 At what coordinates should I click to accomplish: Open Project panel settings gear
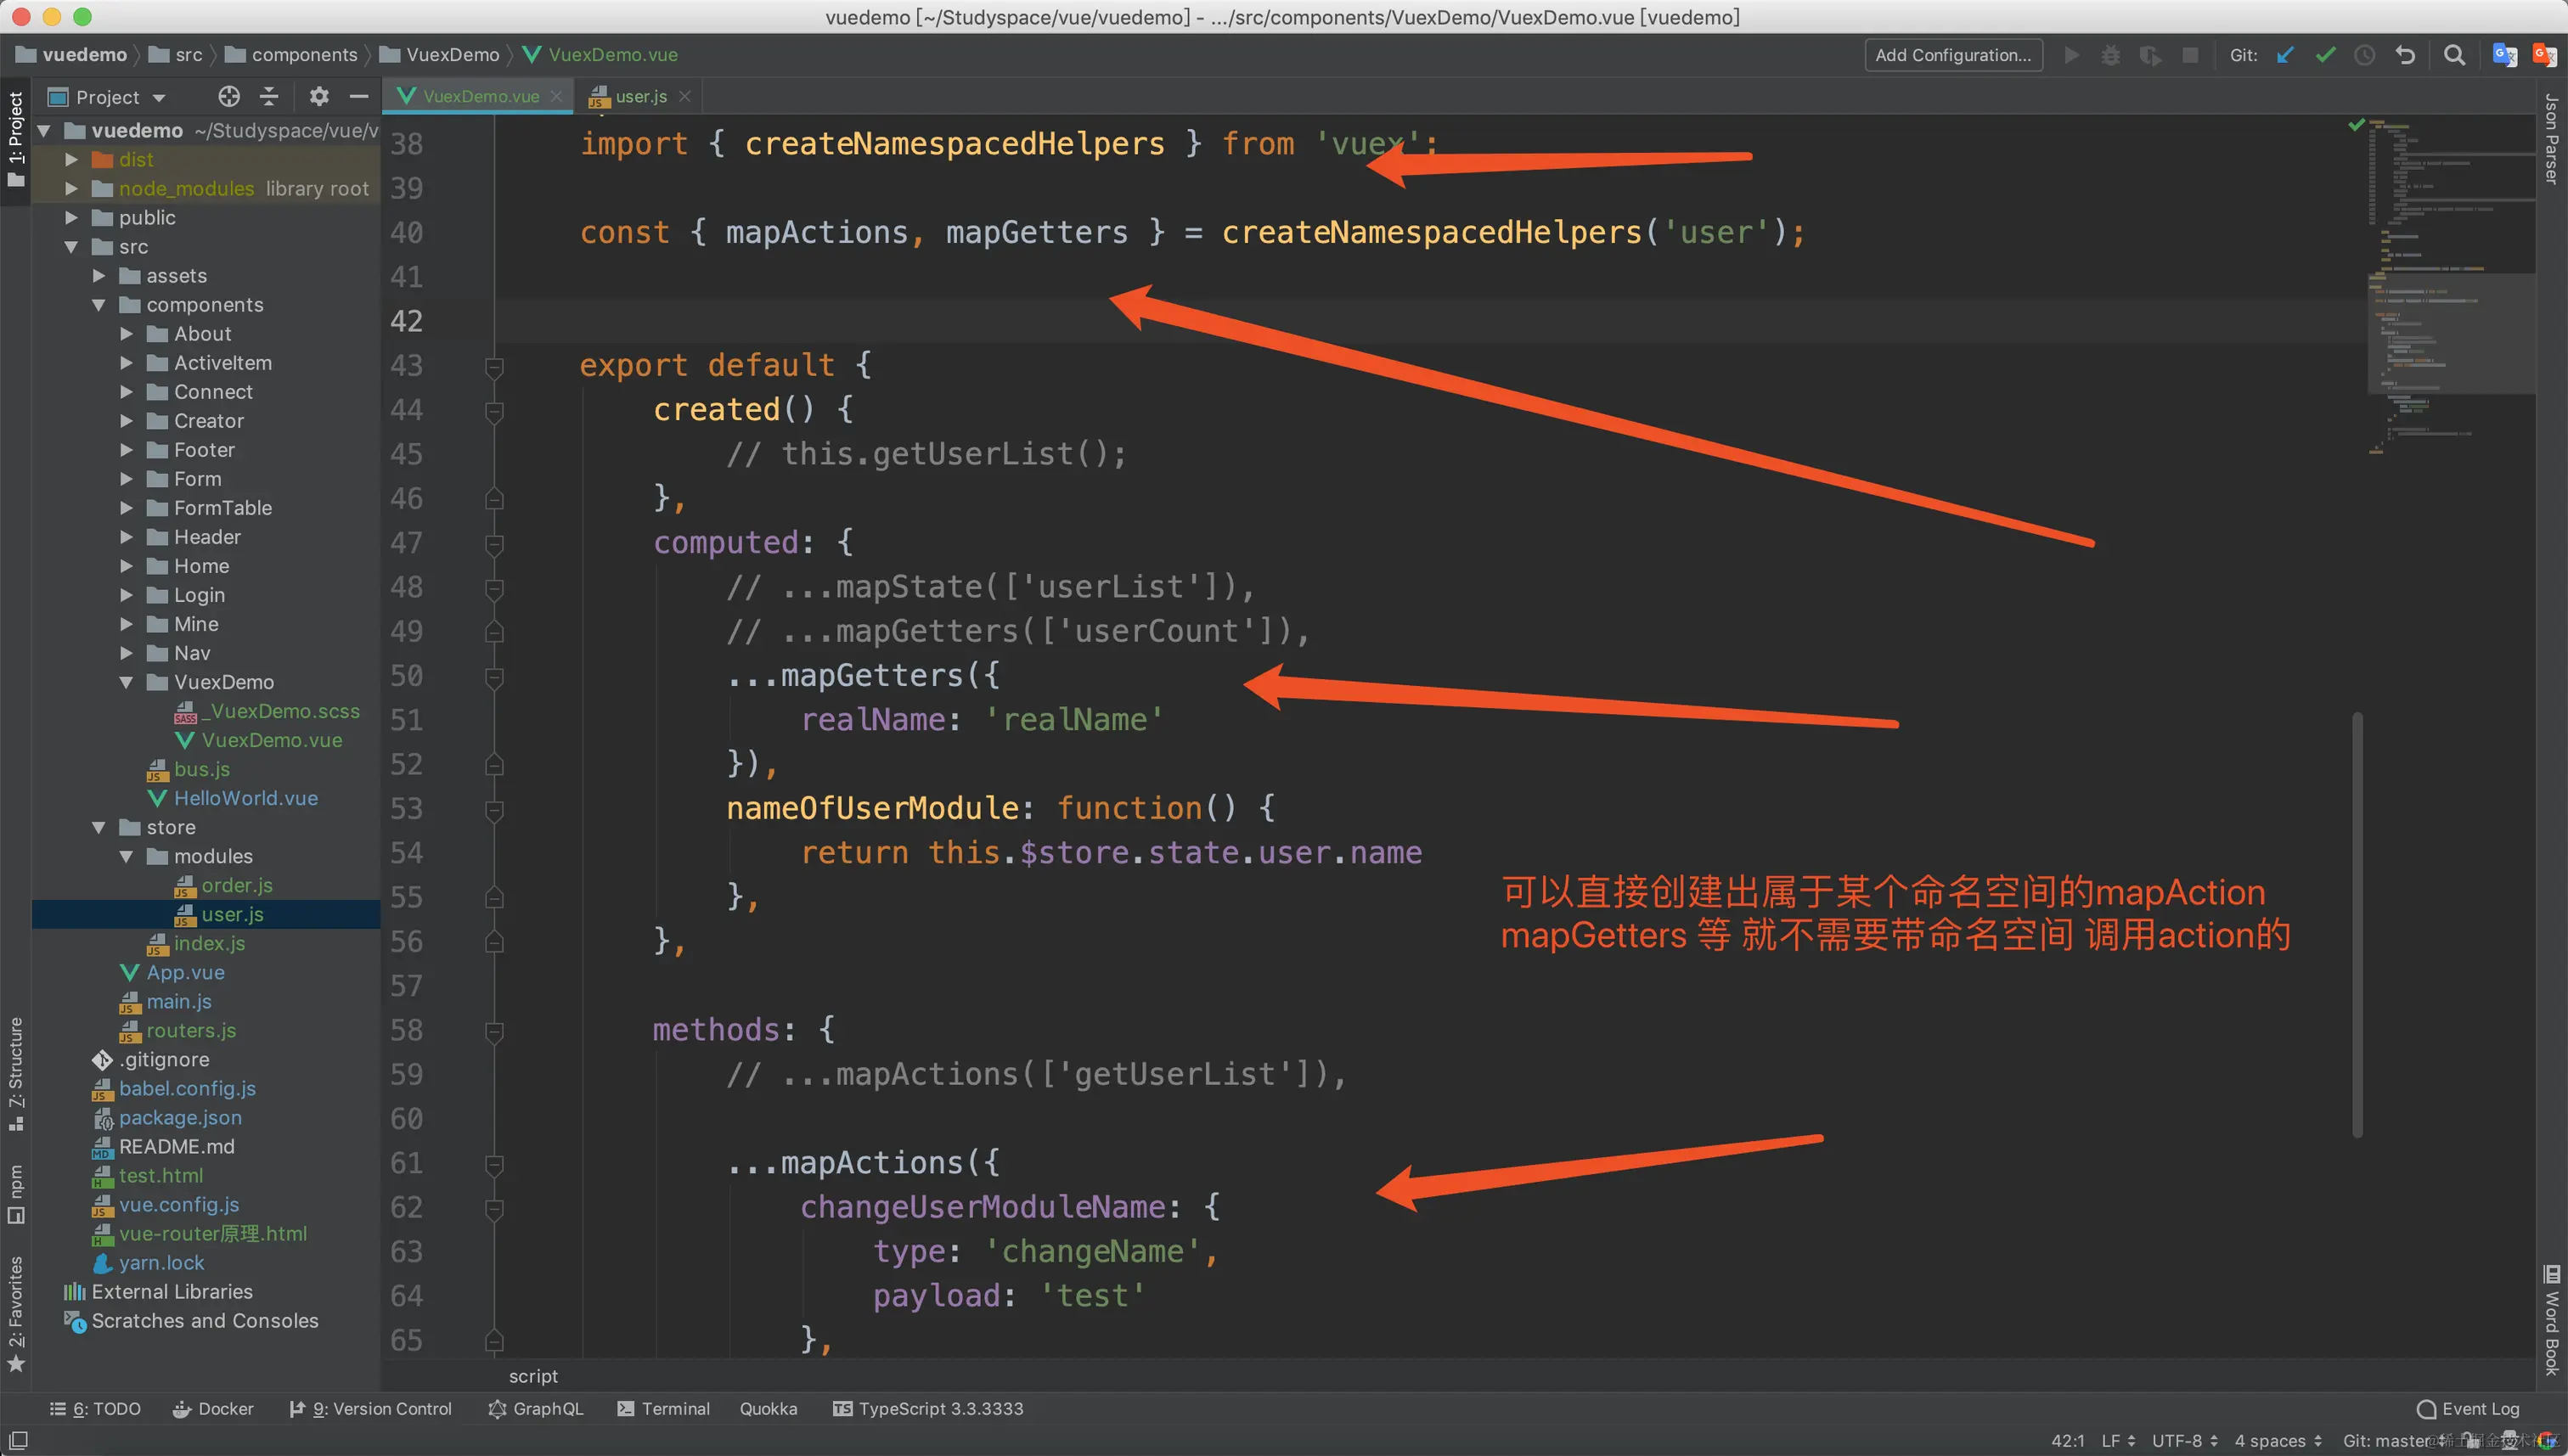click(x=318, y=96)
